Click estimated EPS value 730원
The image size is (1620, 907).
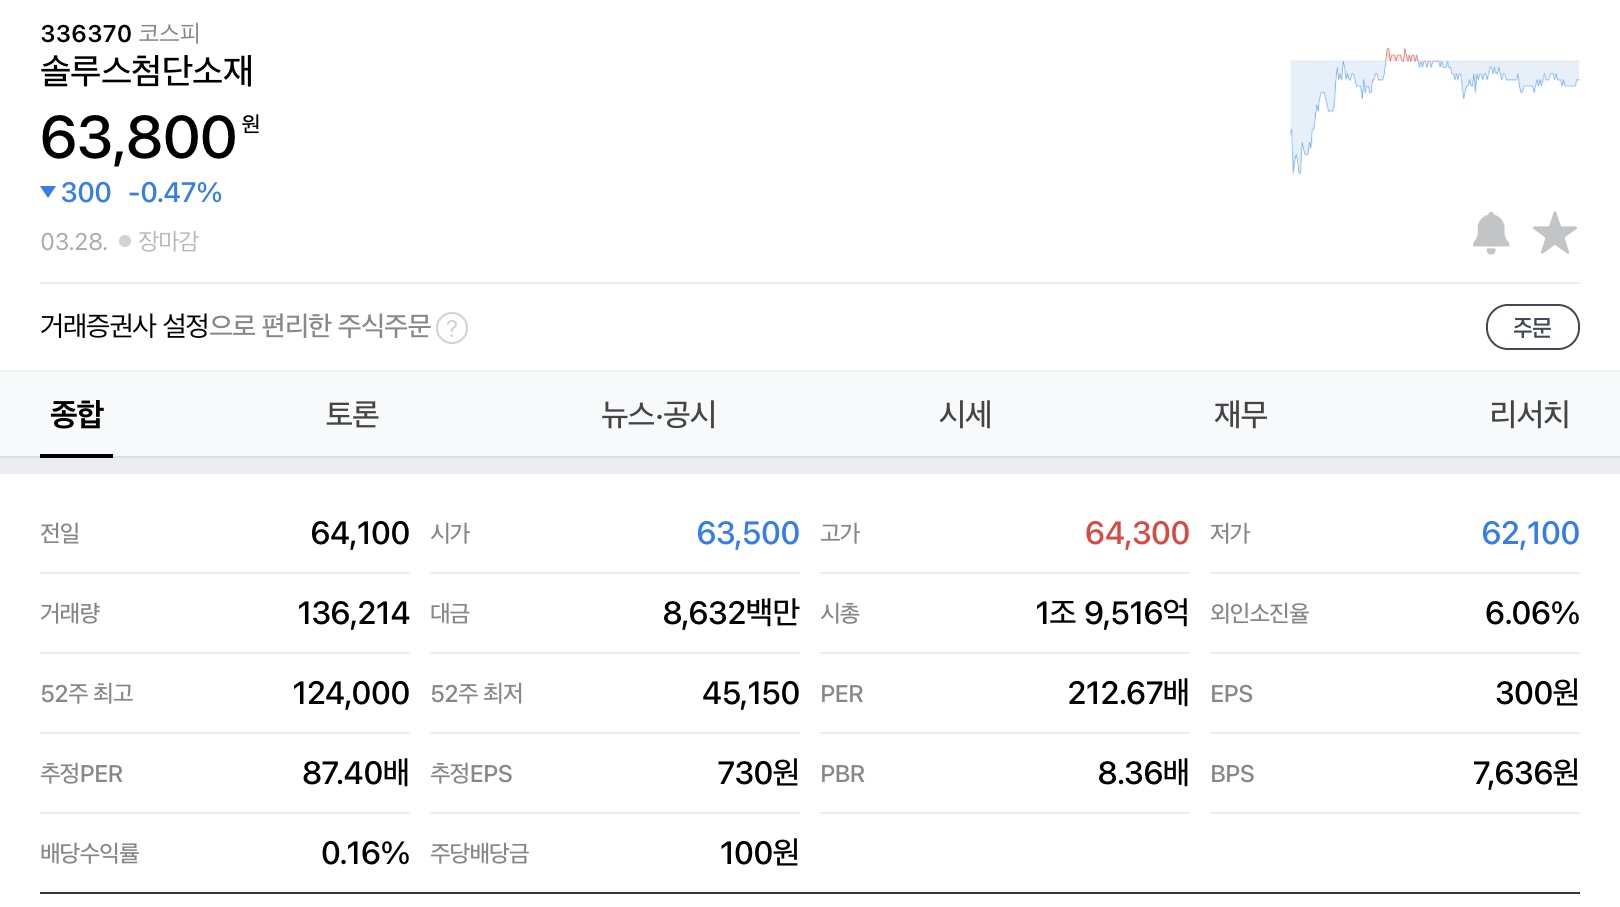click(x=758, y=773)
